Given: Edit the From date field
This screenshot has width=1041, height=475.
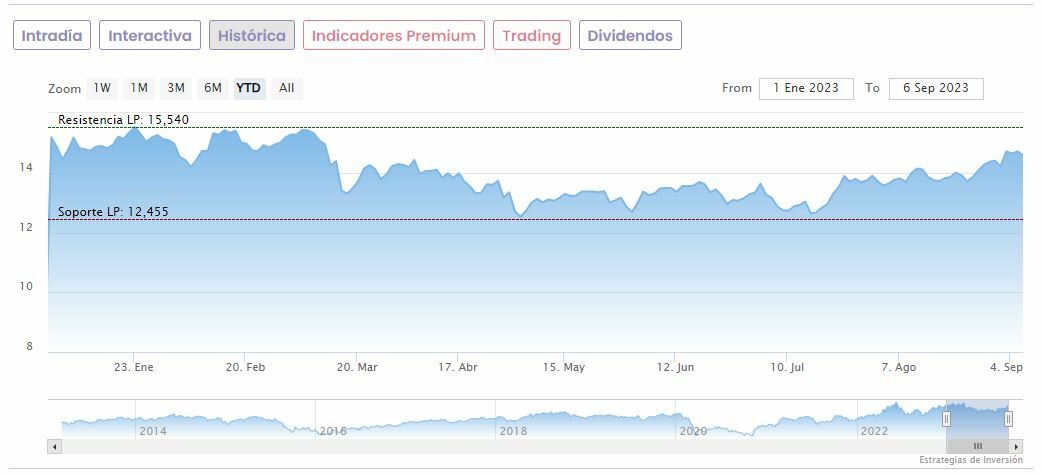Looking at the screenshot, I should pos(806,88).
